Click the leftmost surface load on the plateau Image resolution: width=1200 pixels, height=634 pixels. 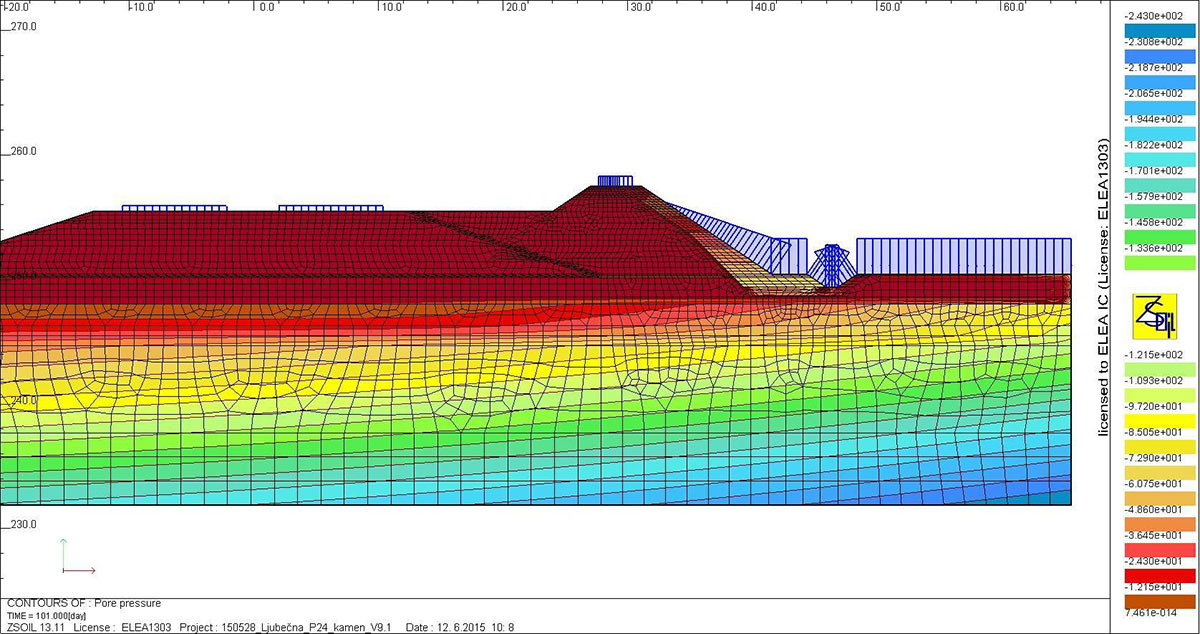174,208
